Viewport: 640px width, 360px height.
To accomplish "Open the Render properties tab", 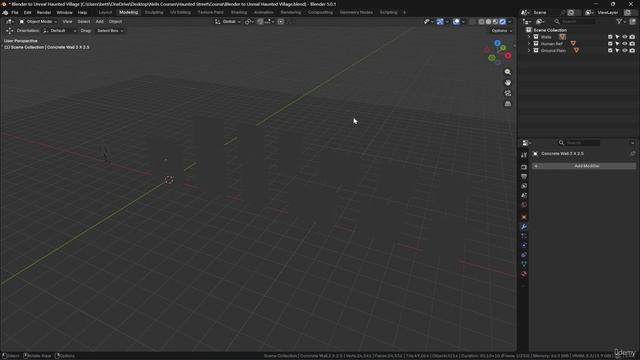I will click(524, 167).
